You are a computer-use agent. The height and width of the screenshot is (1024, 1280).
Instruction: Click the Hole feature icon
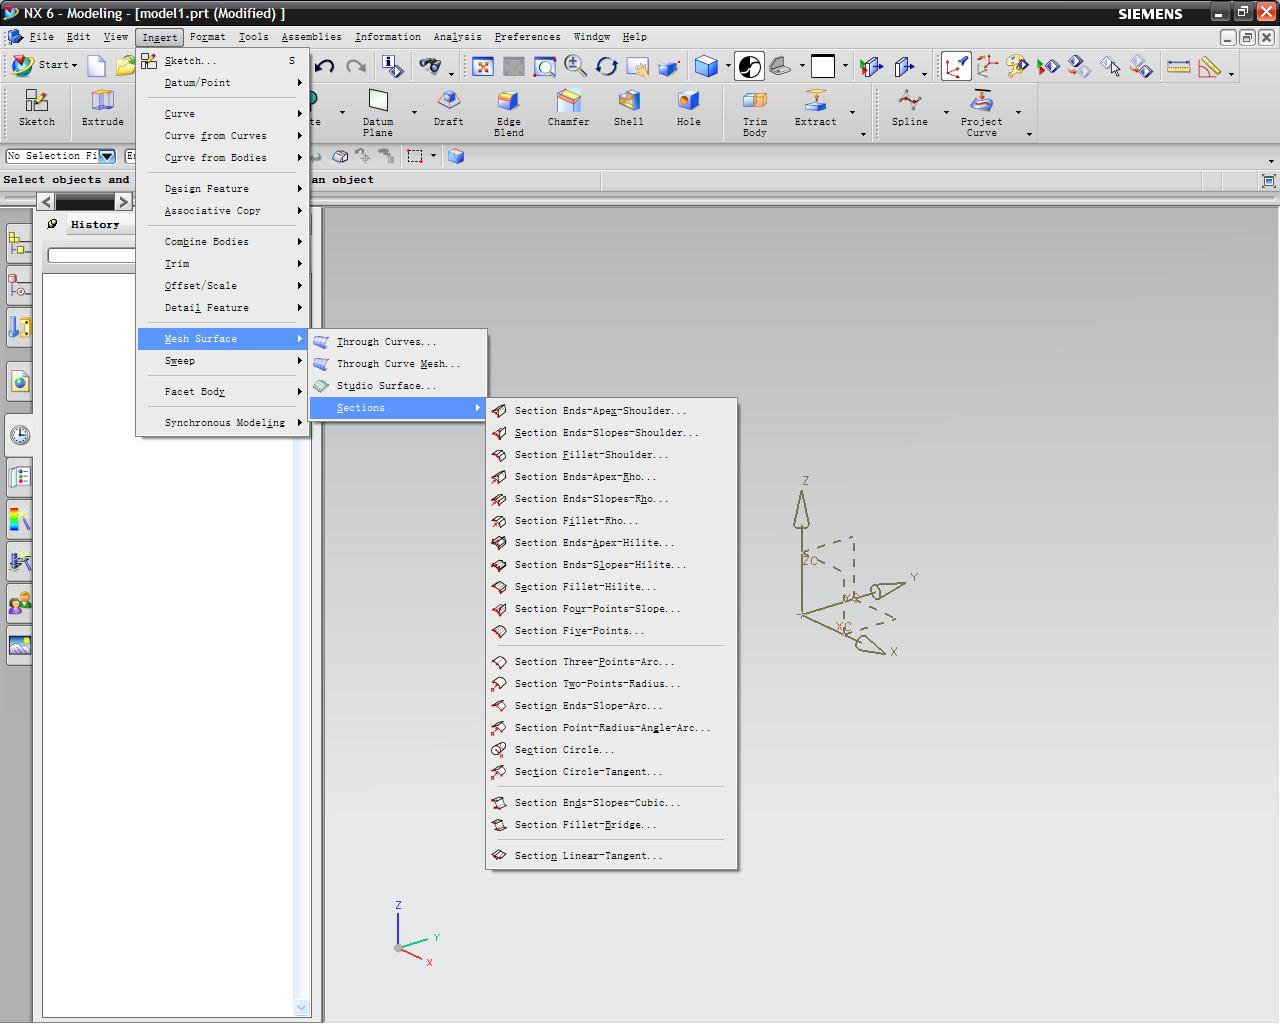tap(688, 108)
